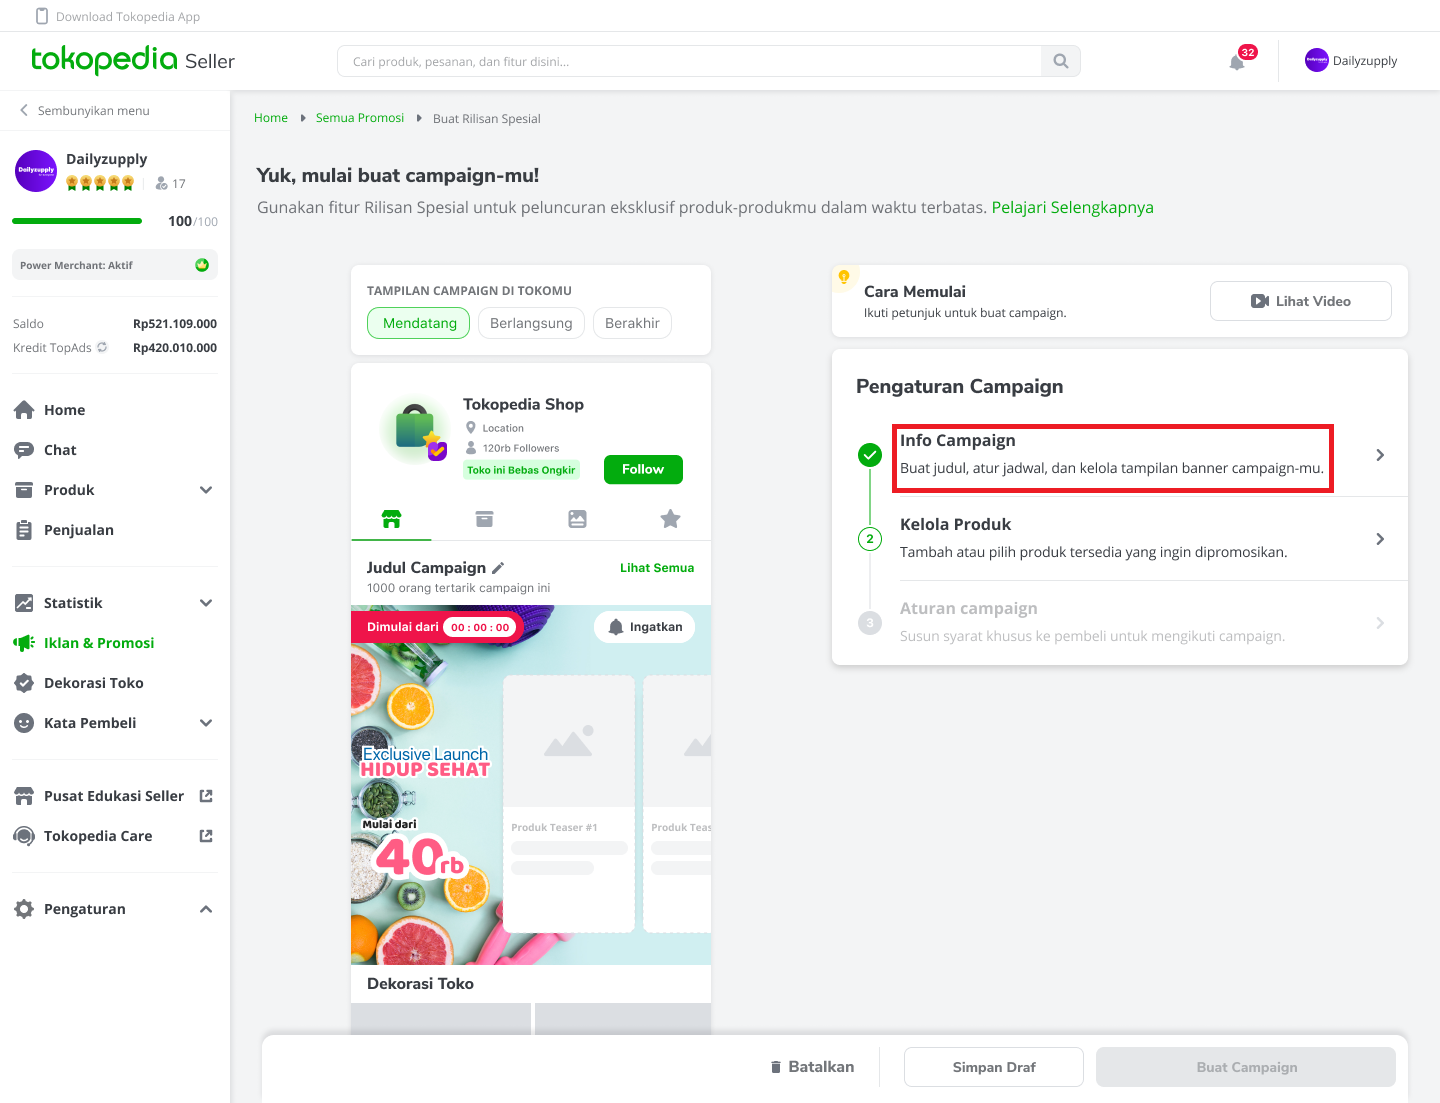Go to Home breadcrumb link
1440x1103 pixels.
[x=271, y=118]
